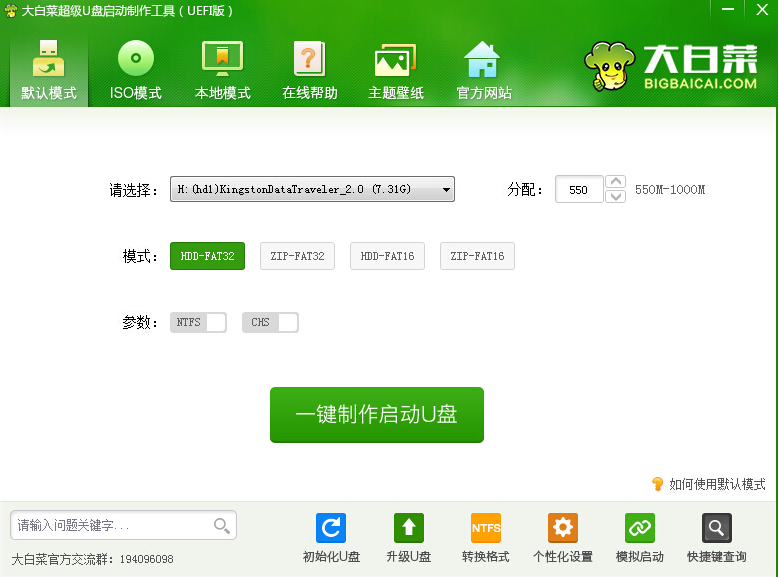
Task: Click 一键制作启动U盘 button
Action: coord(376,415)
